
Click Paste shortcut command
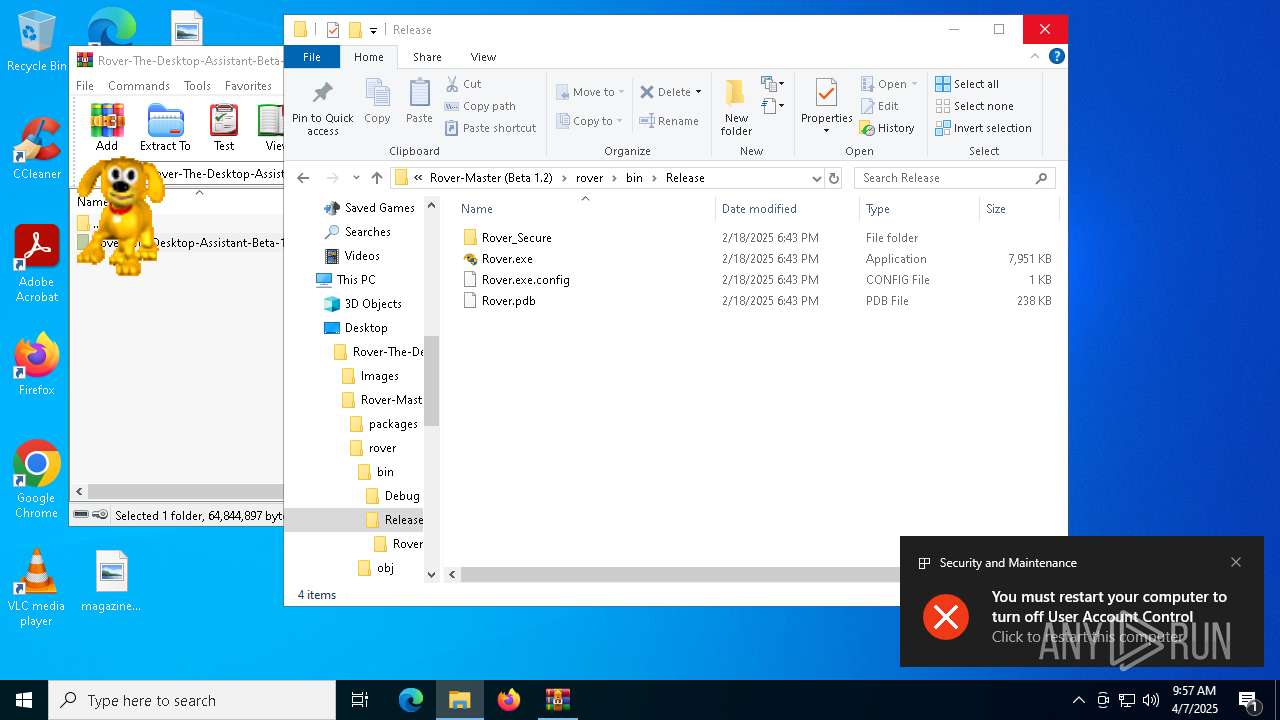[490, 128]
